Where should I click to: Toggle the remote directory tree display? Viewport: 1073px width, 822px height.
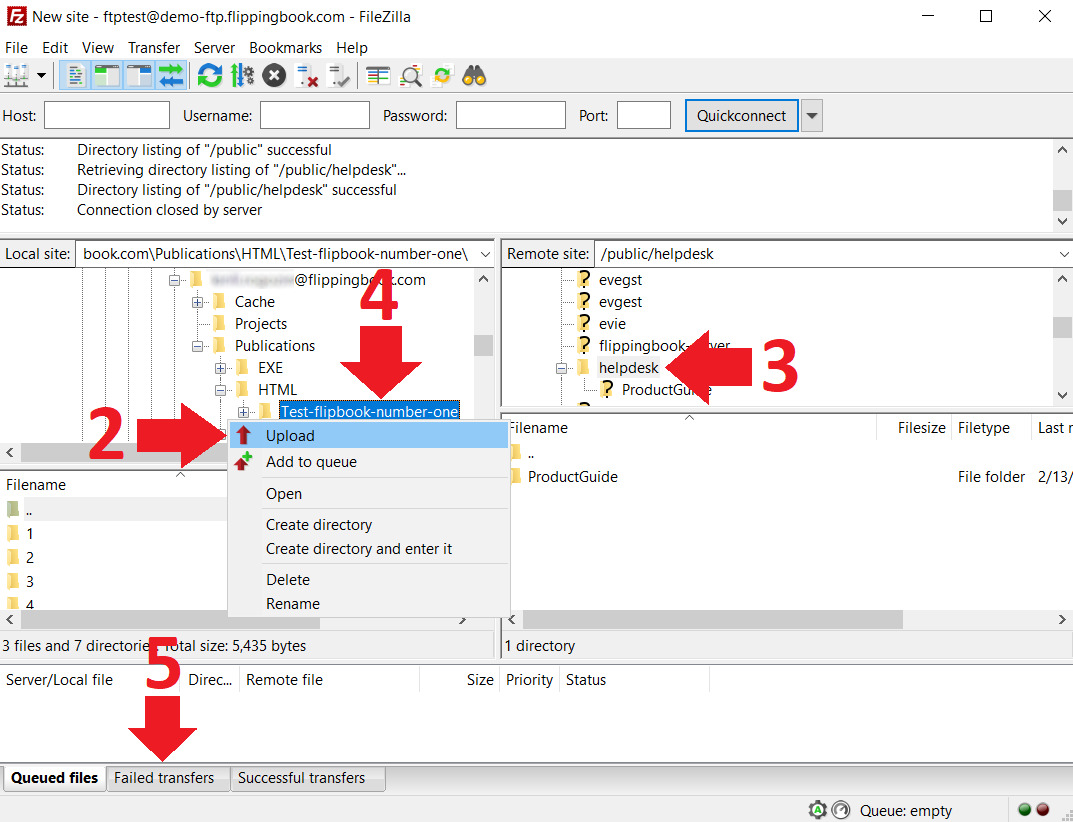(x=140, y=75)
